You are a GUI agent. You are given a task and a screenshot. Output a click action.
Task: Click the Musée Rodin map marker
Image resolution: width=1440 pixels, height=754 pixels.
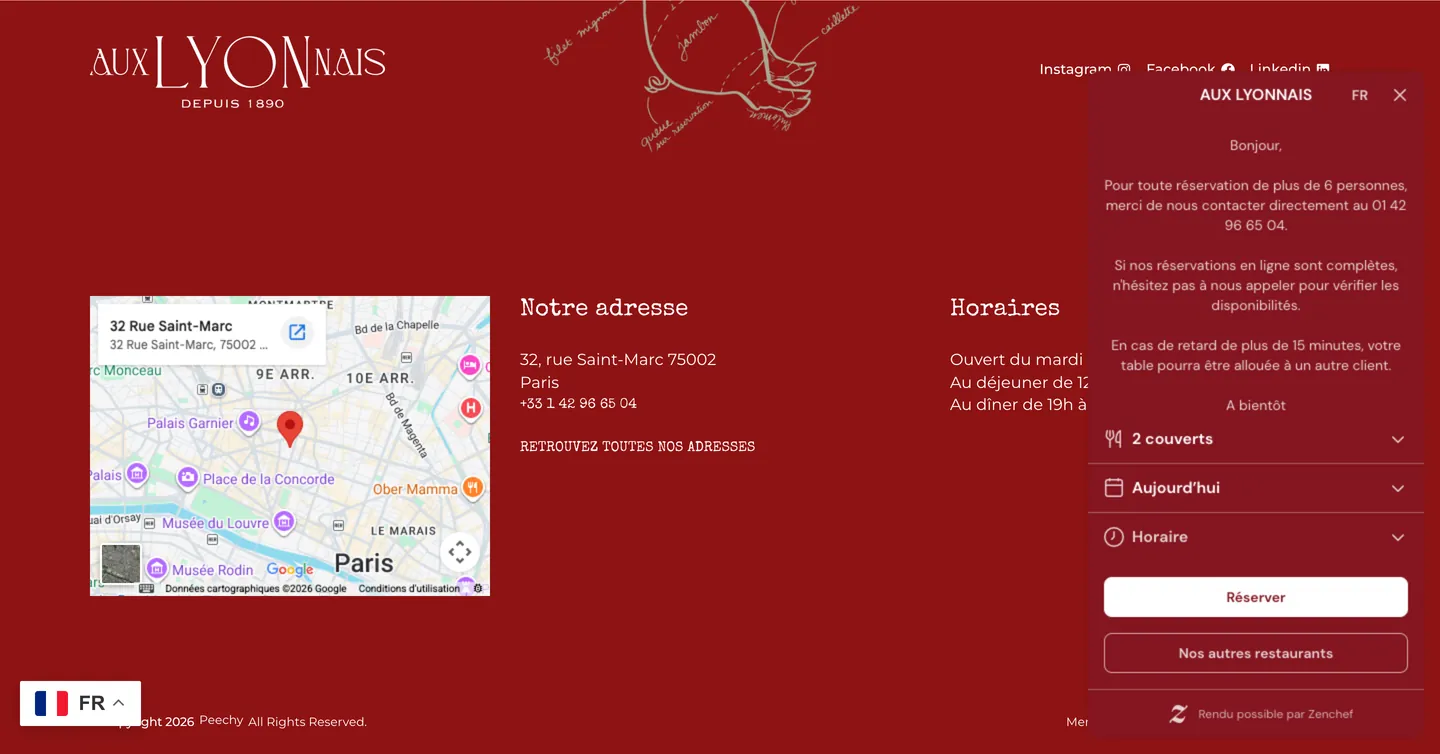(157, 569)
